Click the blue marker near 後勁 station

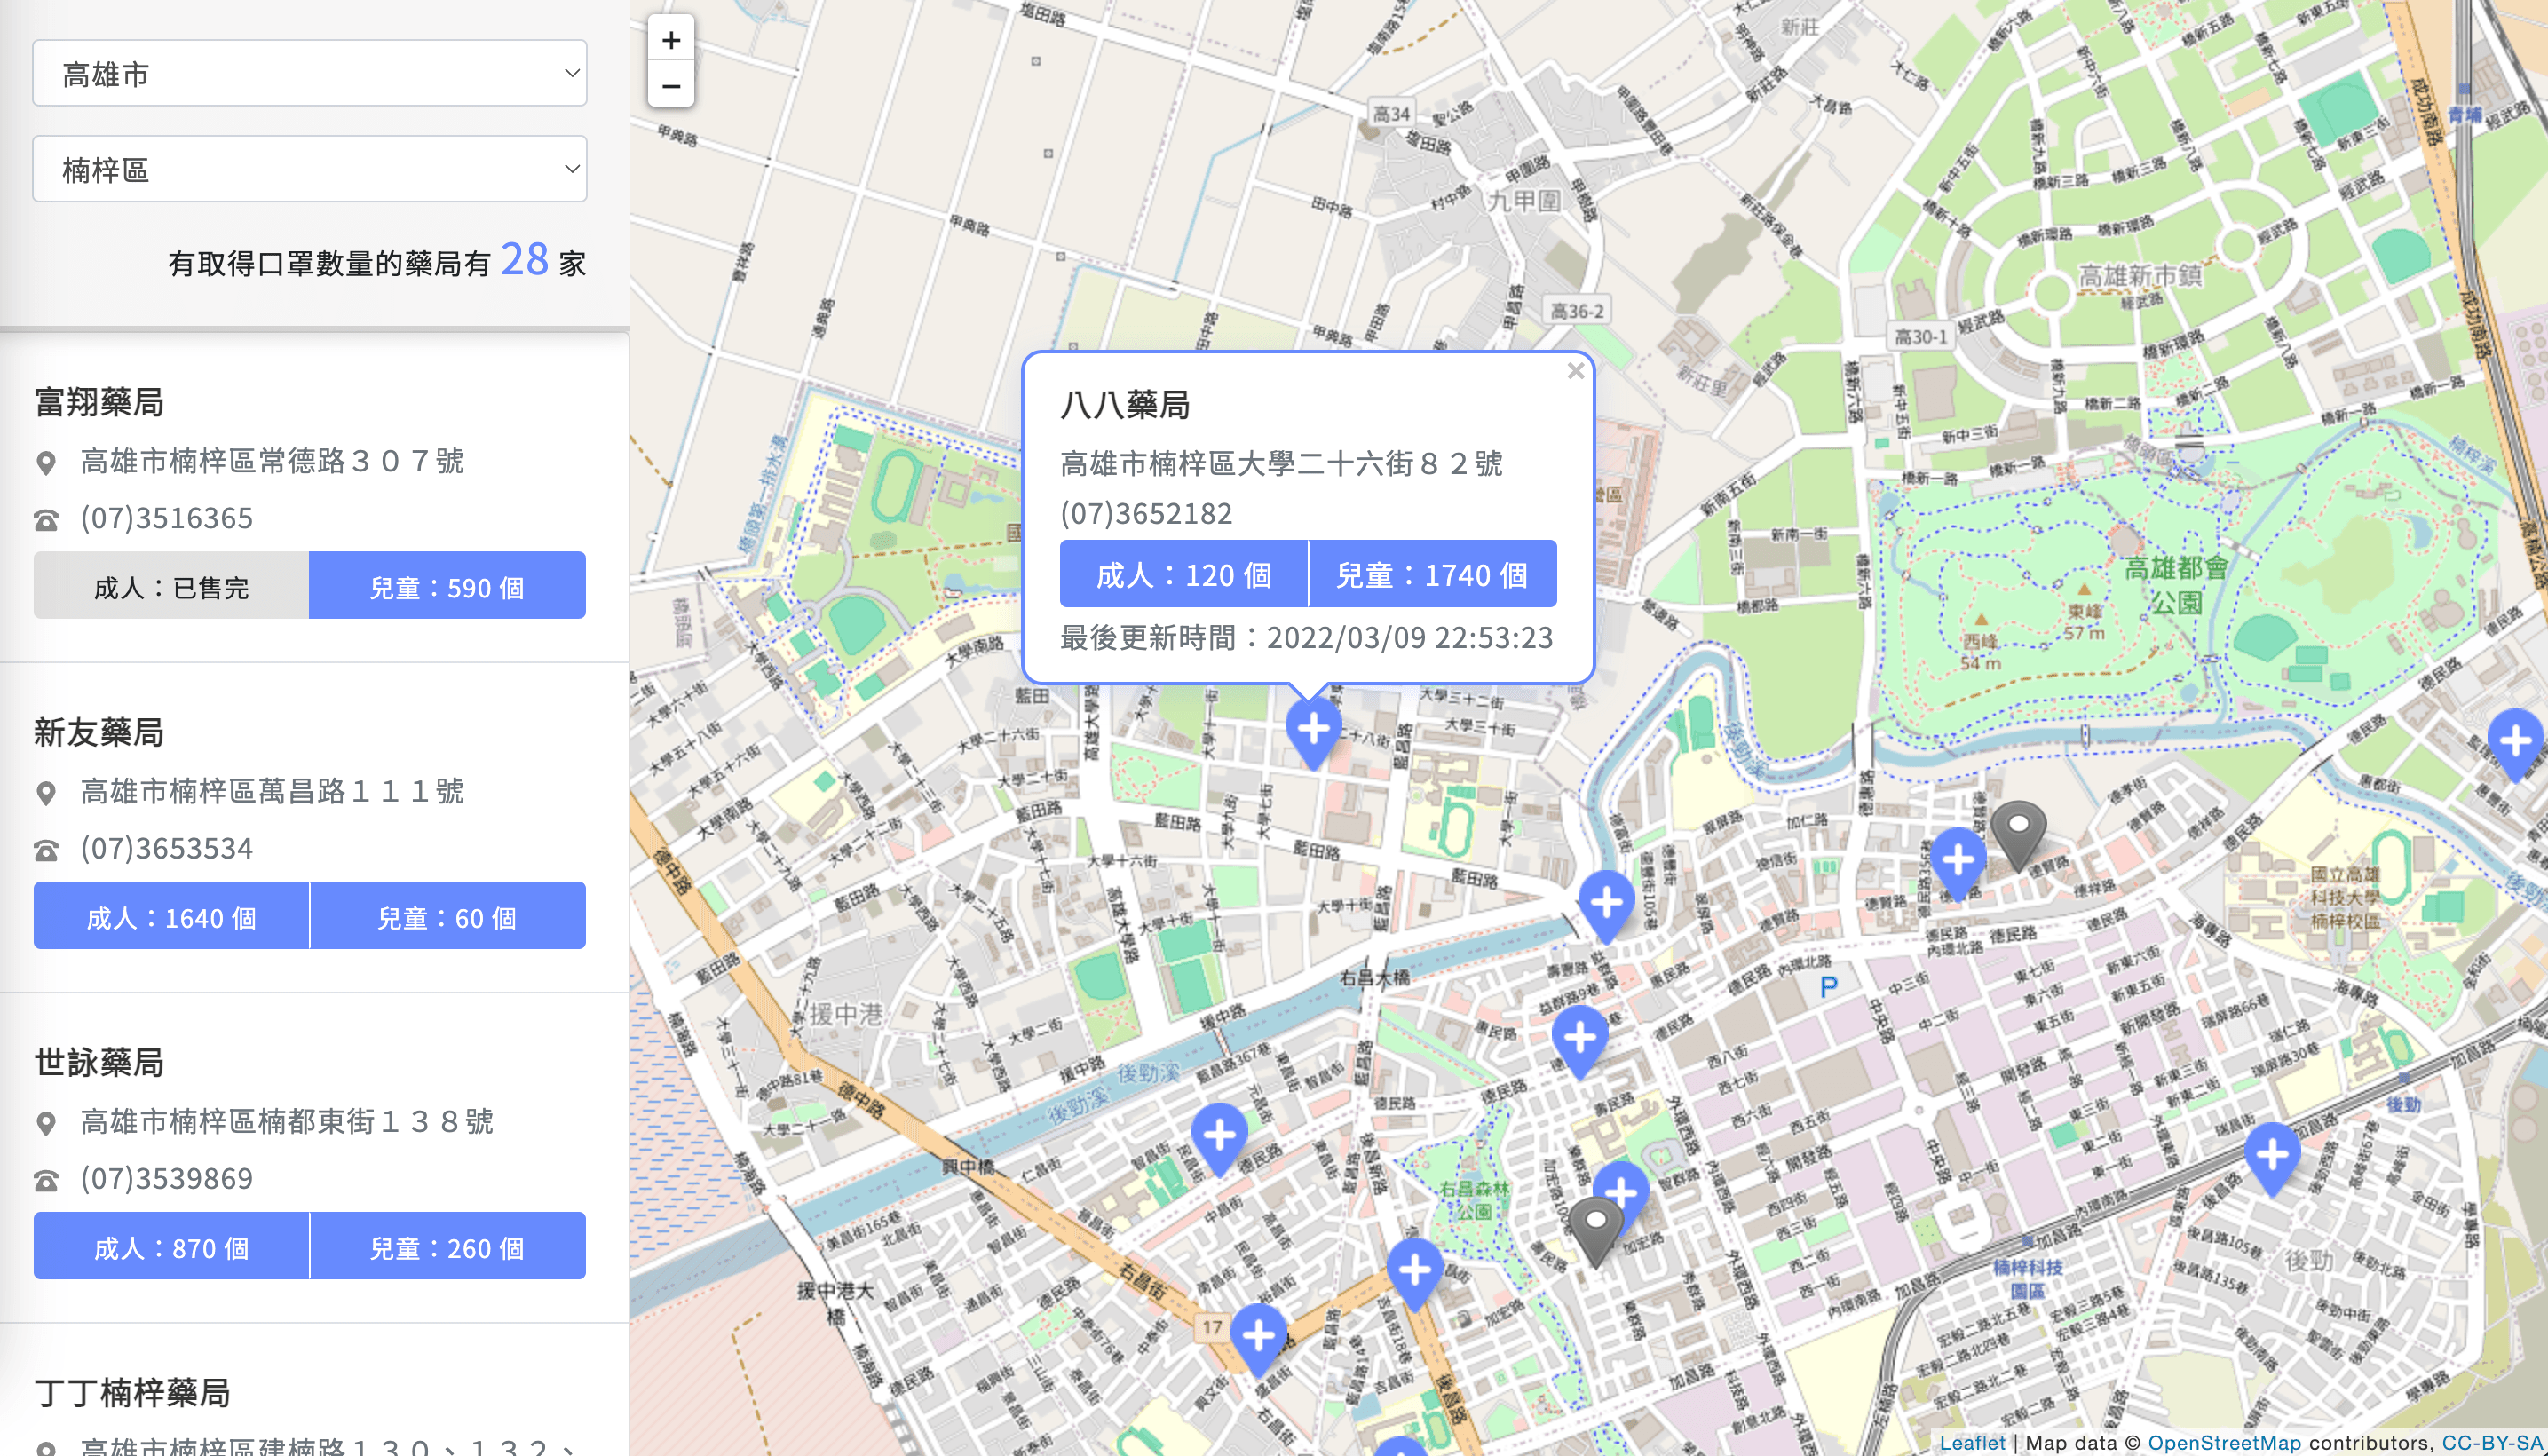(2273, 1159)
